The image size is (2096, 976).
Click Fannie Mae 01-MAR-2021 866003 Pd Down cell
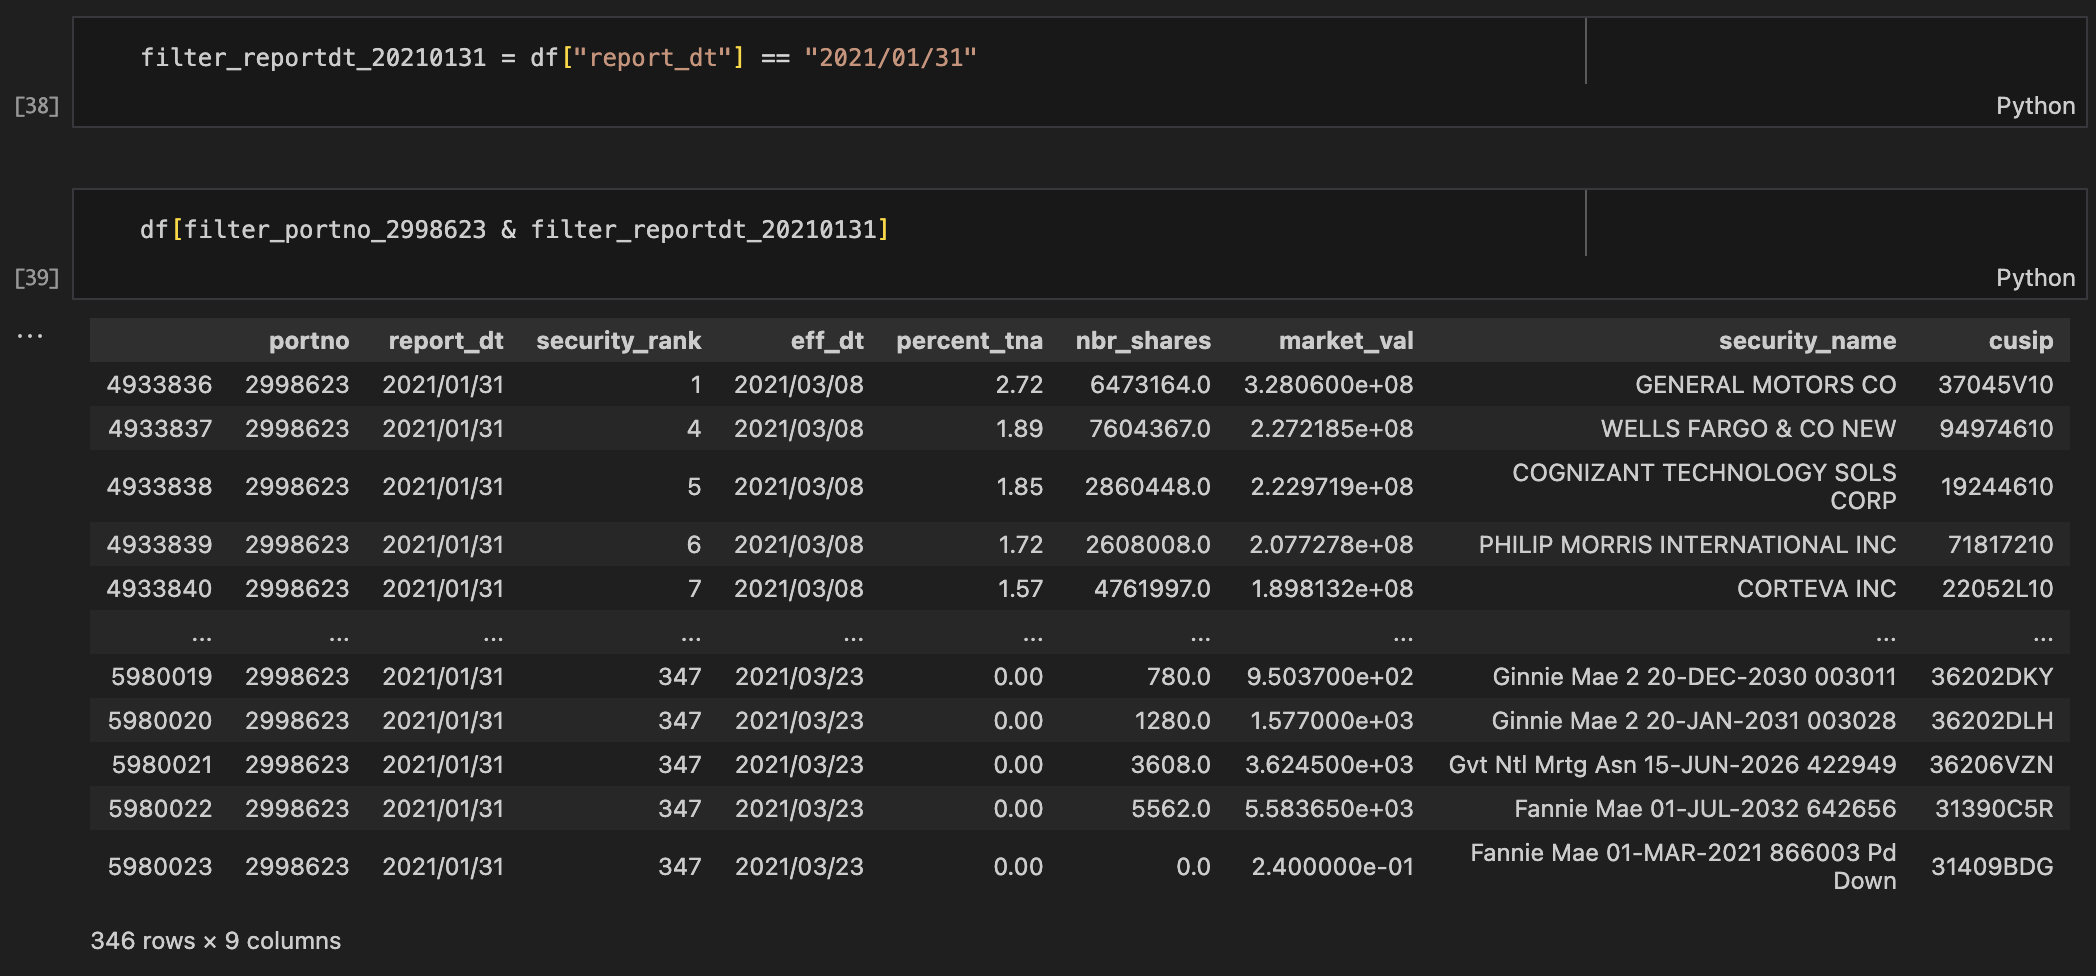(x=1683, y=867)
